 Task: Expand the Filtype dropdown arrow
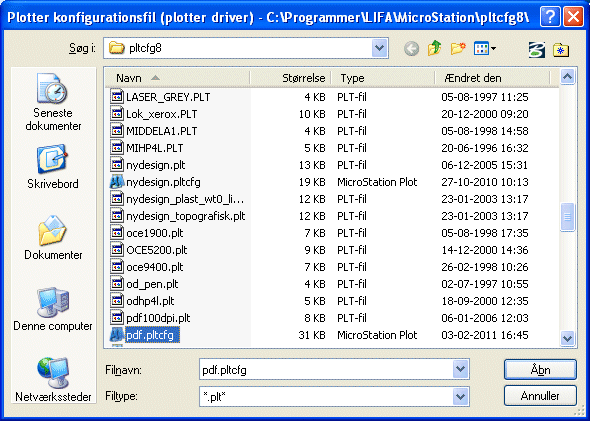(460, 397)
